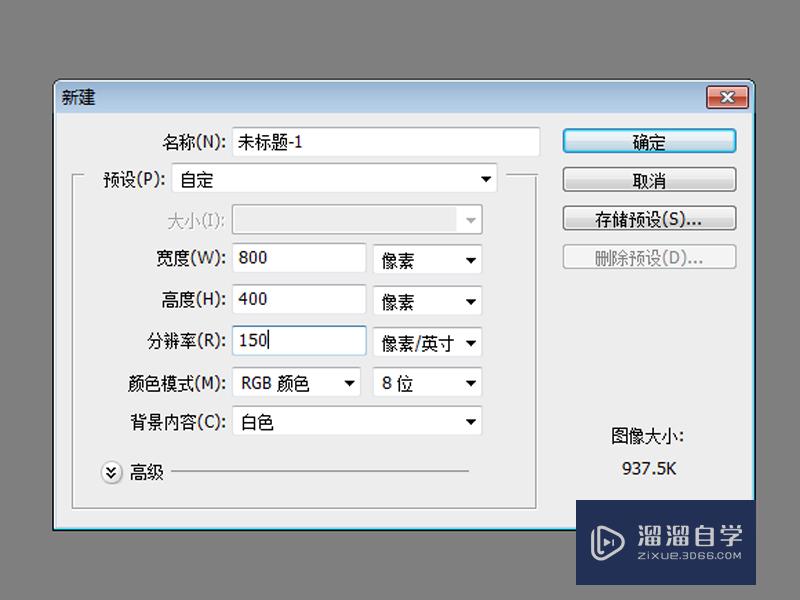
Task: Click the 图像大小 value 937.5K
Action: [x=649, y=468]
